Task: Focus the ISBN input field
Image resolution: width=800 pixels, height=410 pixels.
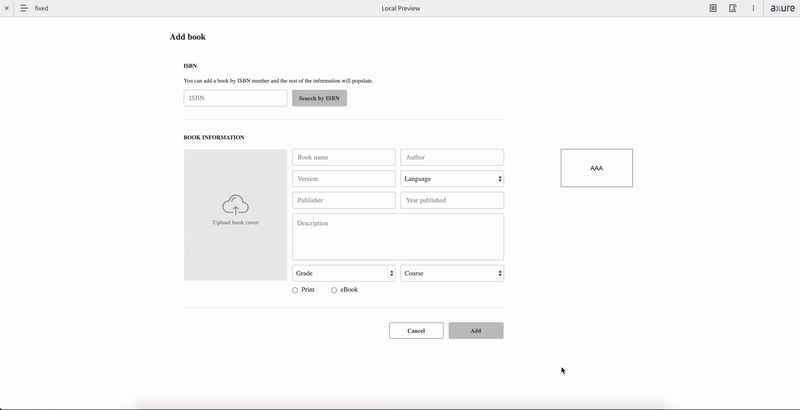Action: pos(235,98)
